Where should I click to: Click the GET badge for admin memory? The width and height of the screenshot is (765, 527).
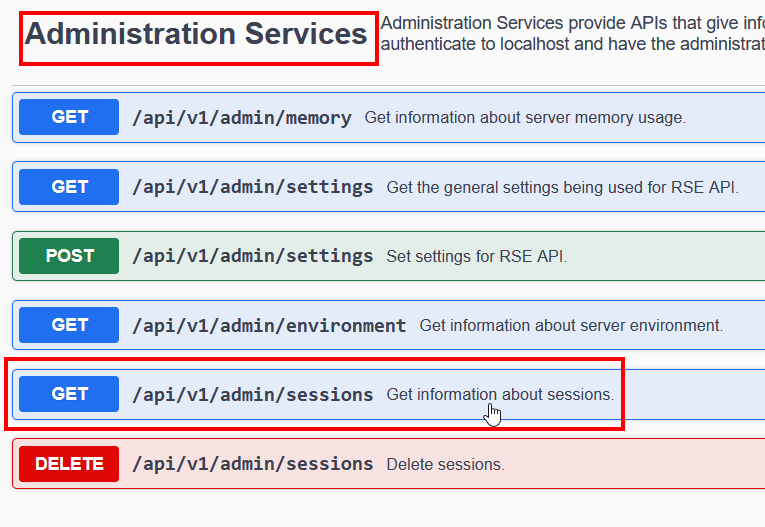tap(69, 117)
